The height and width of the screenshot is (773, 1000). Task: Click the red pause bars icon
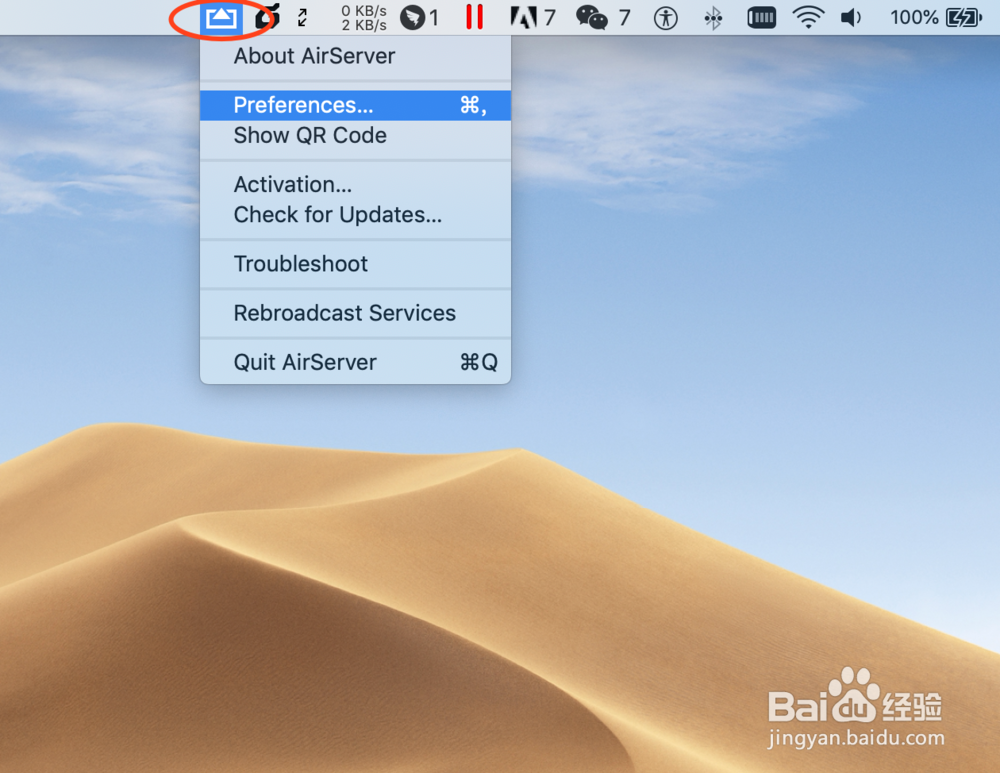tap(474, 17)
